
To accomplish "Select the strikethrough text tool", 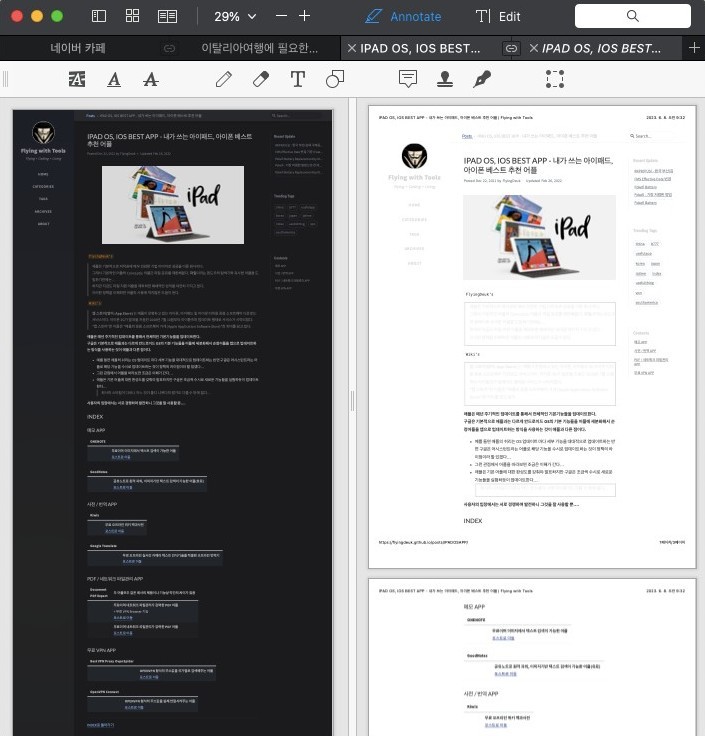I will [151, 79].
